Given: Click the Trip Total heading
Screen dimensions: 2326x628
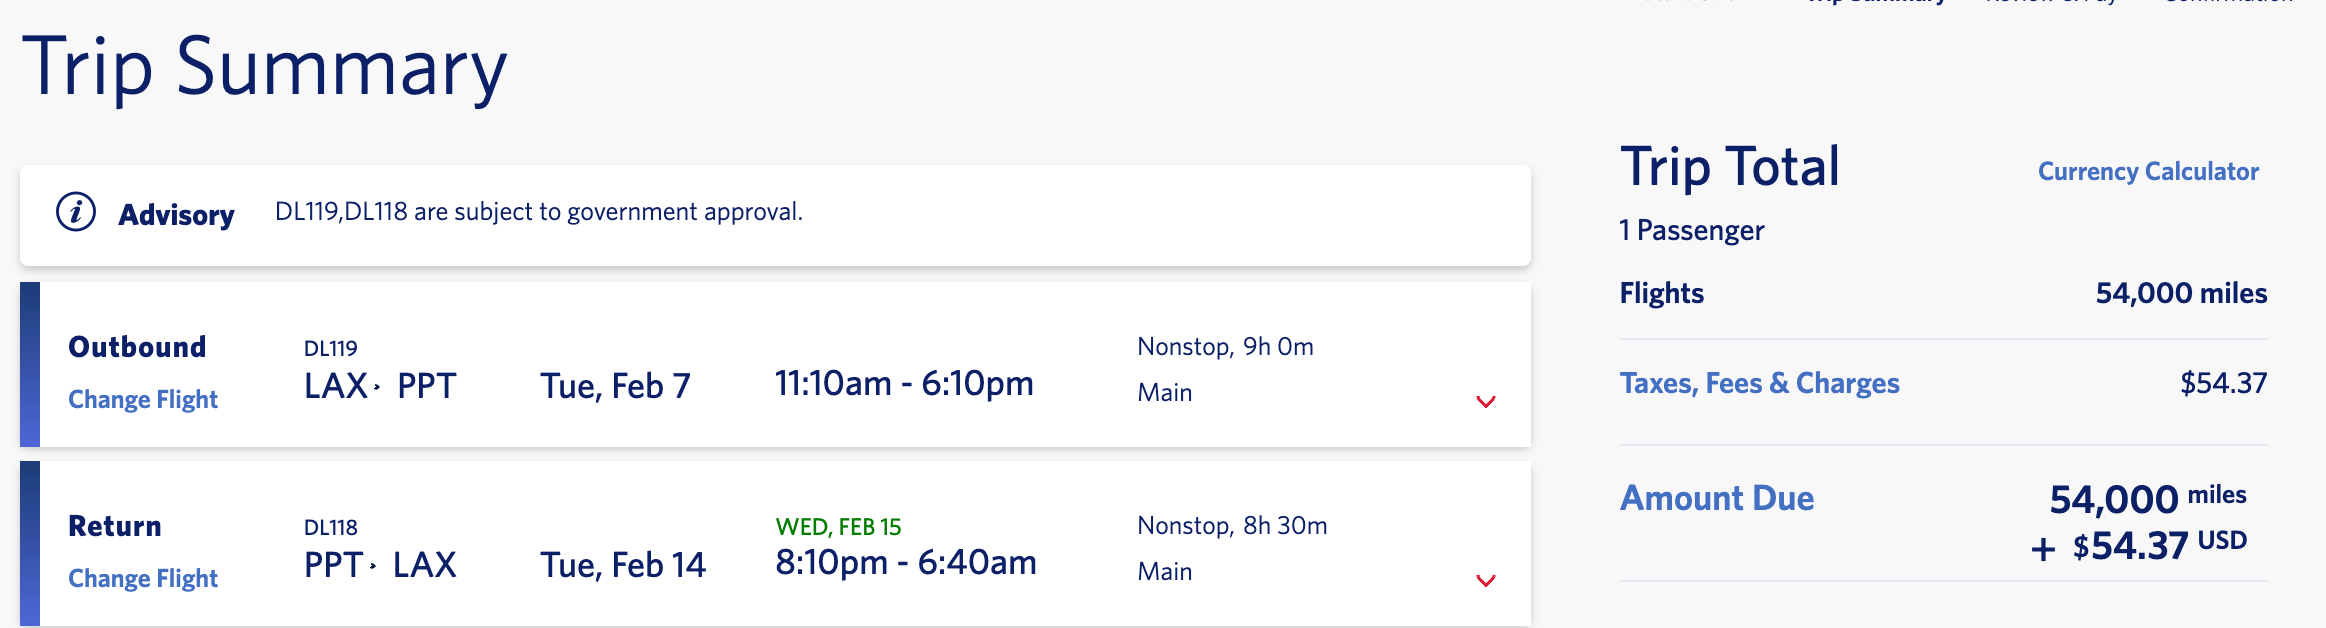Looking at the screenshot, I should 1729,167.
